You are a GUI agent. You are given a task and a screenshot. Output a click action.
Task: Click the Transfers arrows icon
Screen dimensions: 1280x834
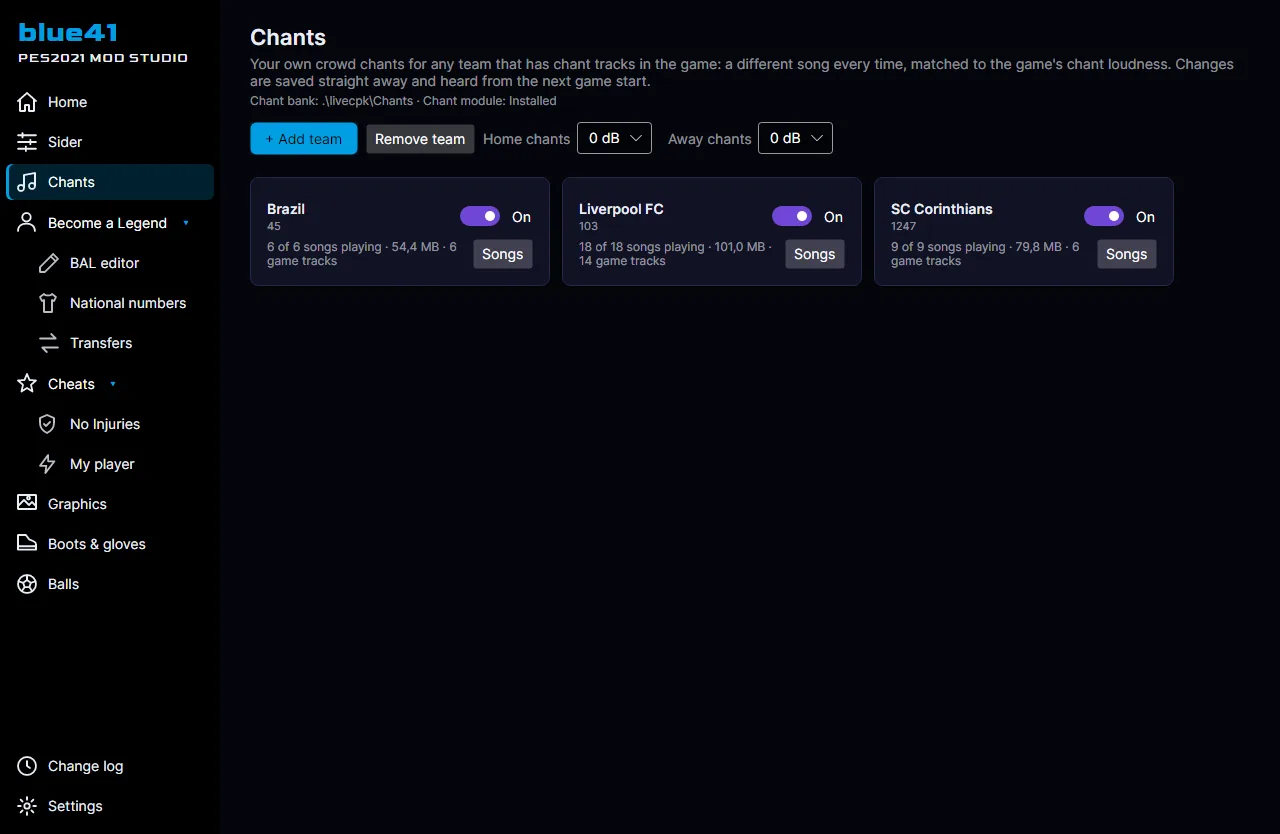pyautogui.click(x=48, y=343)
